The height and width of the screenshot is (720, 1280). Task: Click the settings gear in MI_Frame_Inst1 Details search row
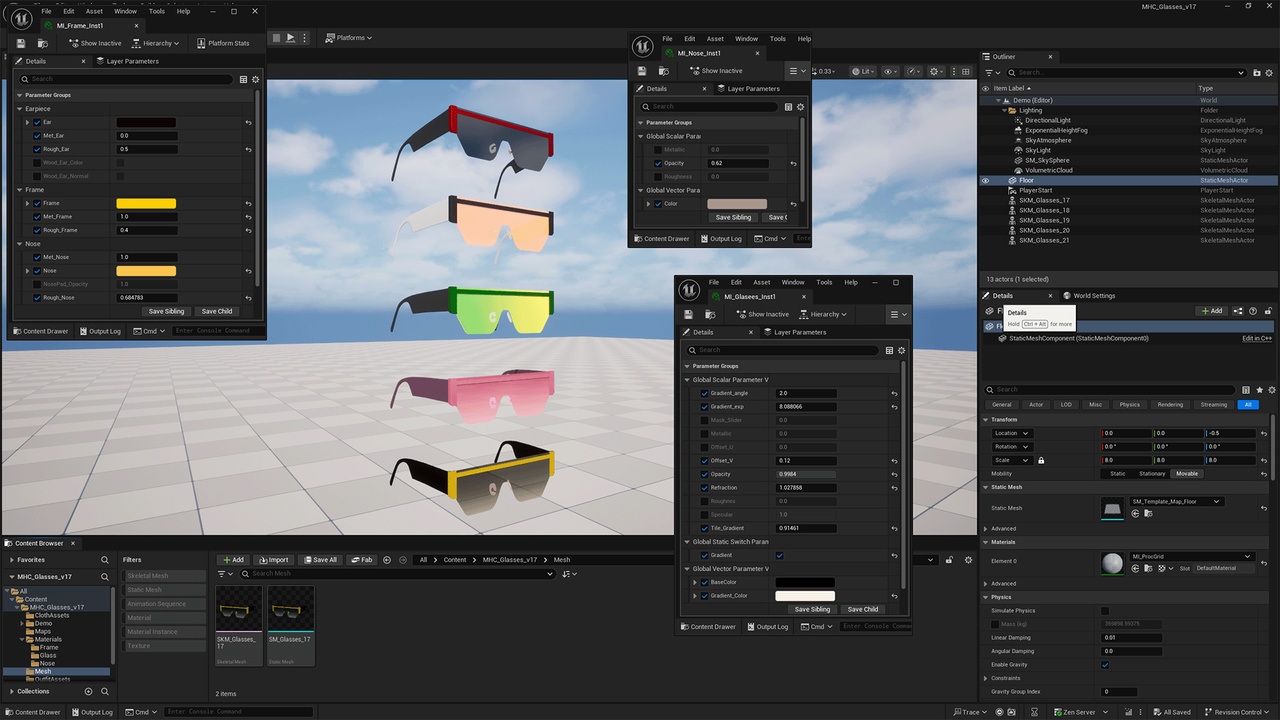coord(255,79)
